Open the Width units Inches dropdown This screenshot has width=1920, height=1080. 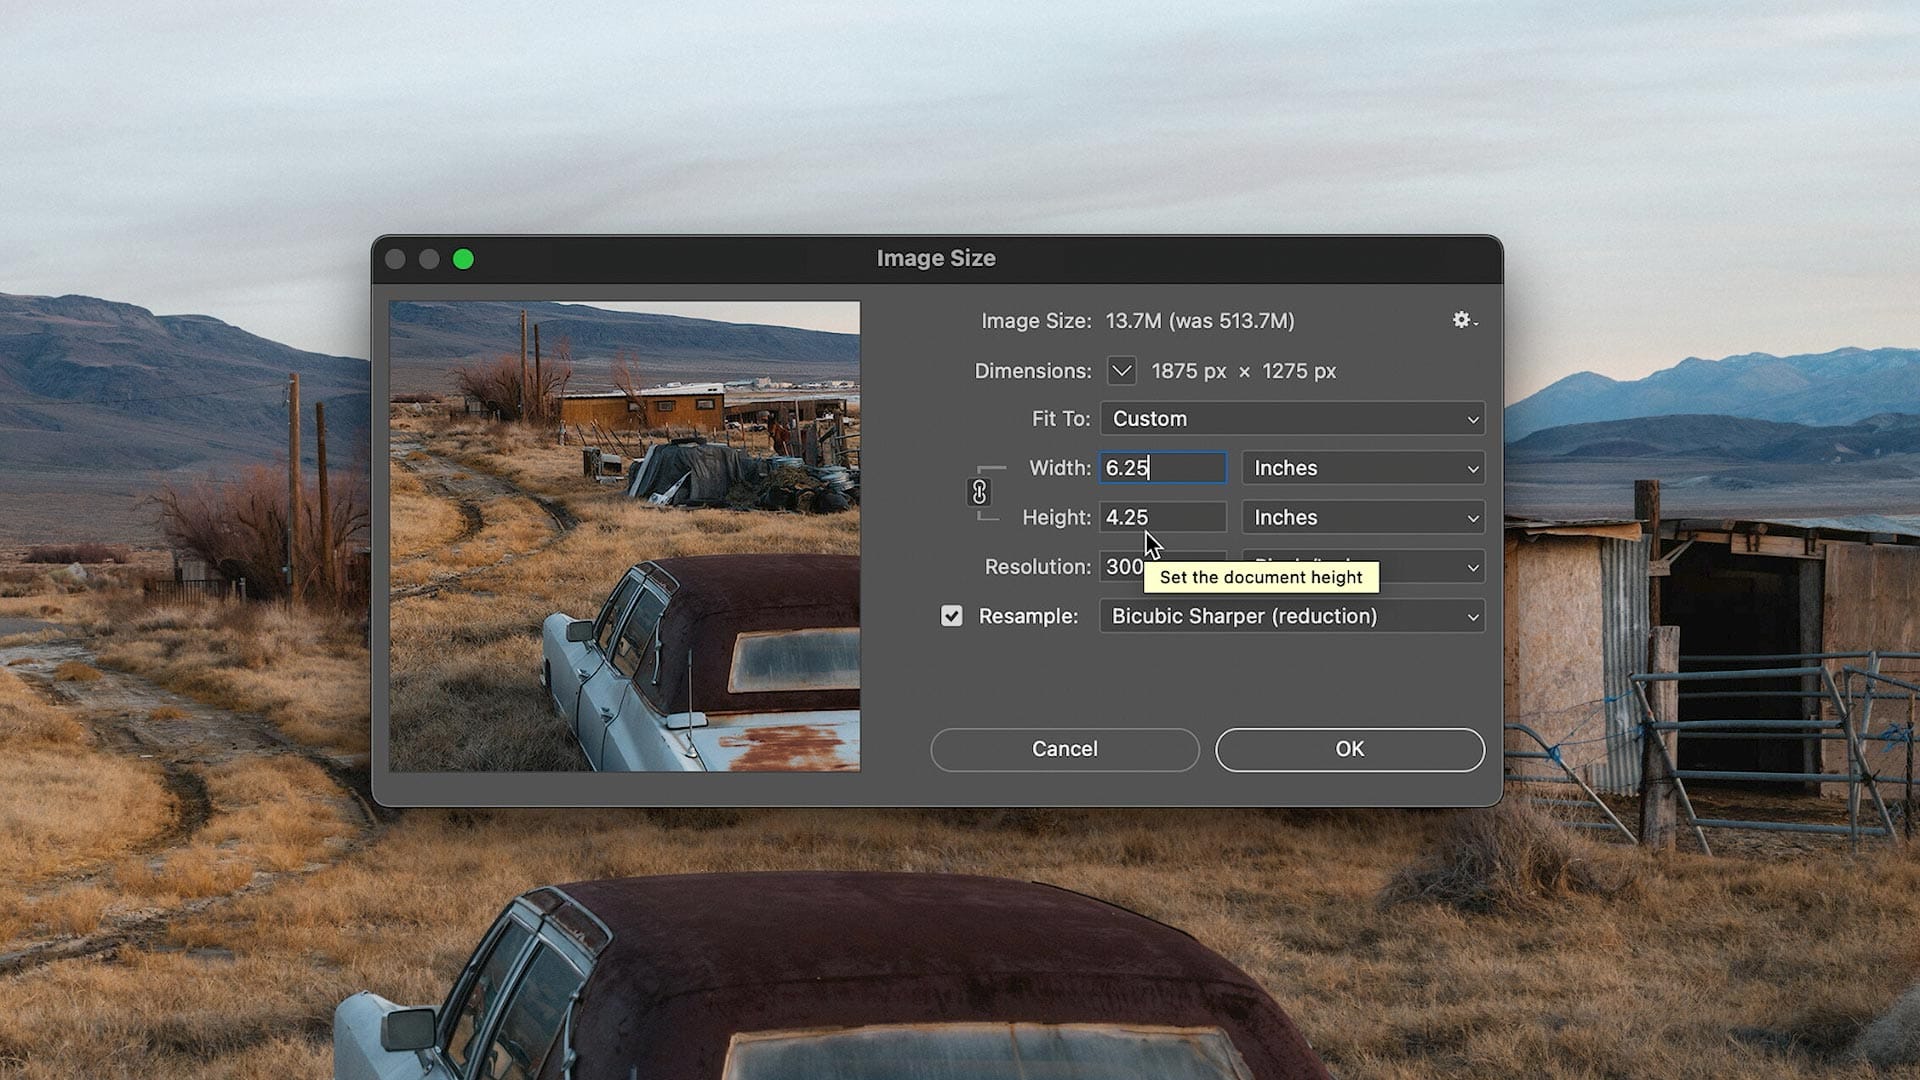pyautogui.click(x=1363, y=468)
